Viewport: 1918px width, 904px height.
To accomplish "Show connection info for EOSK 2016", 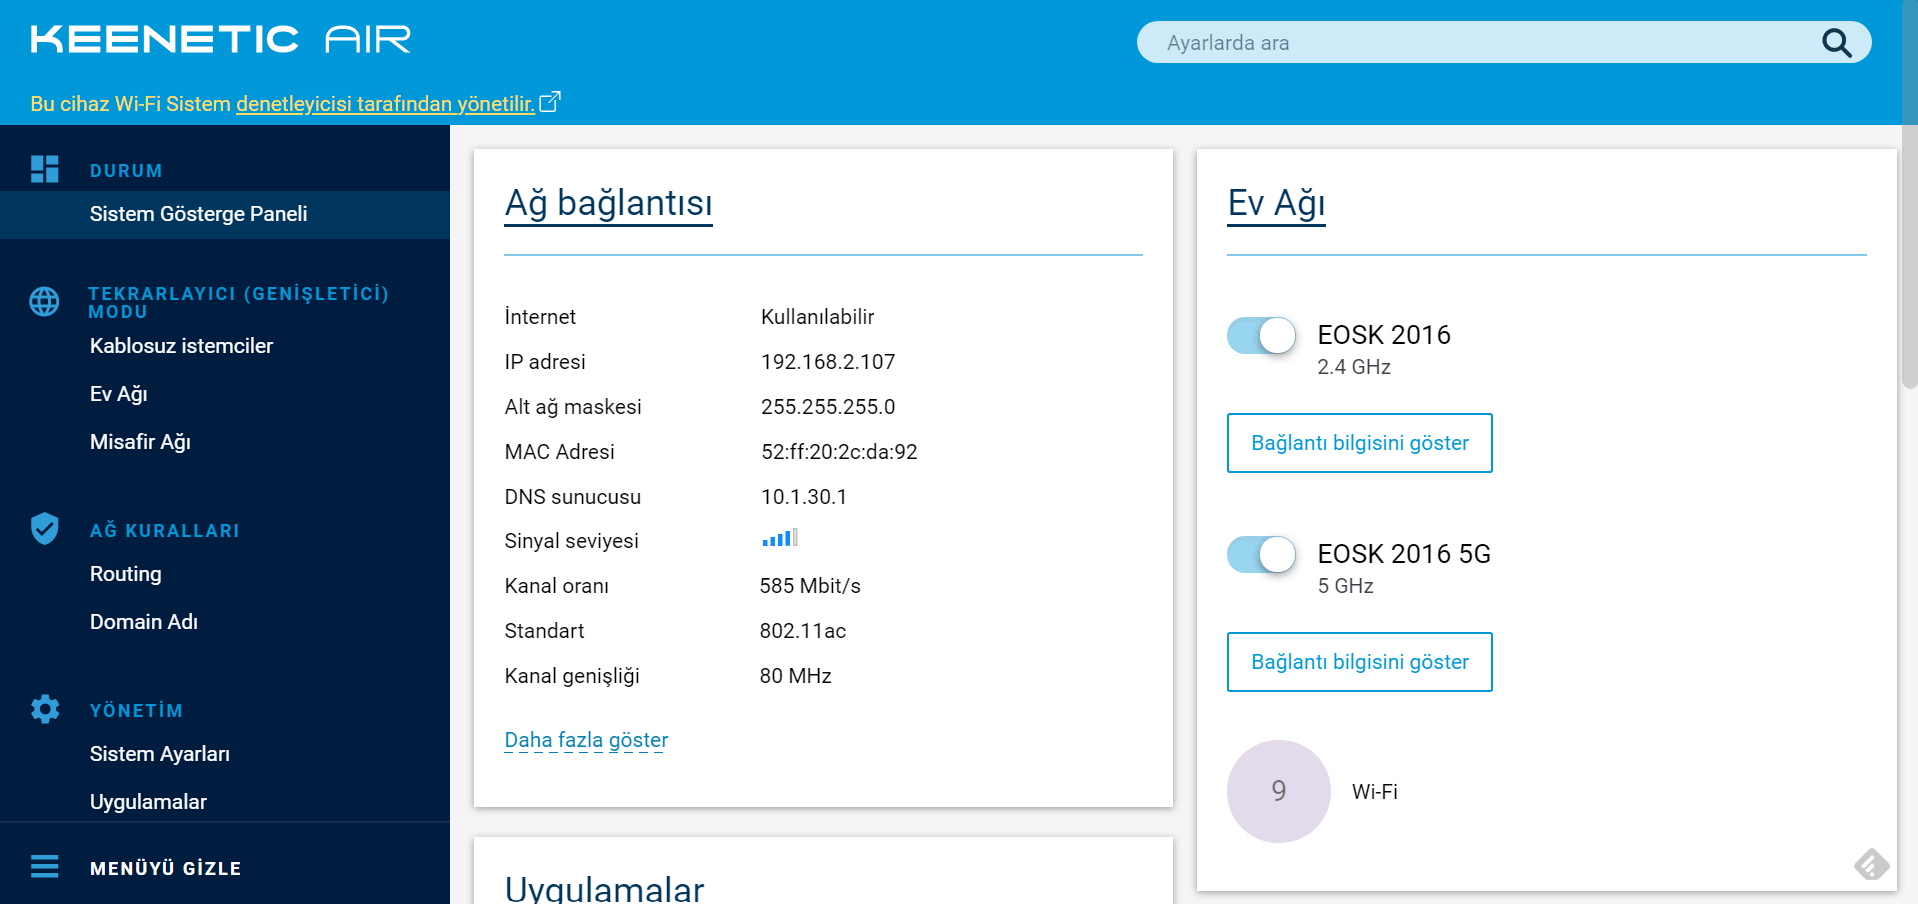I will [1359, 443].
